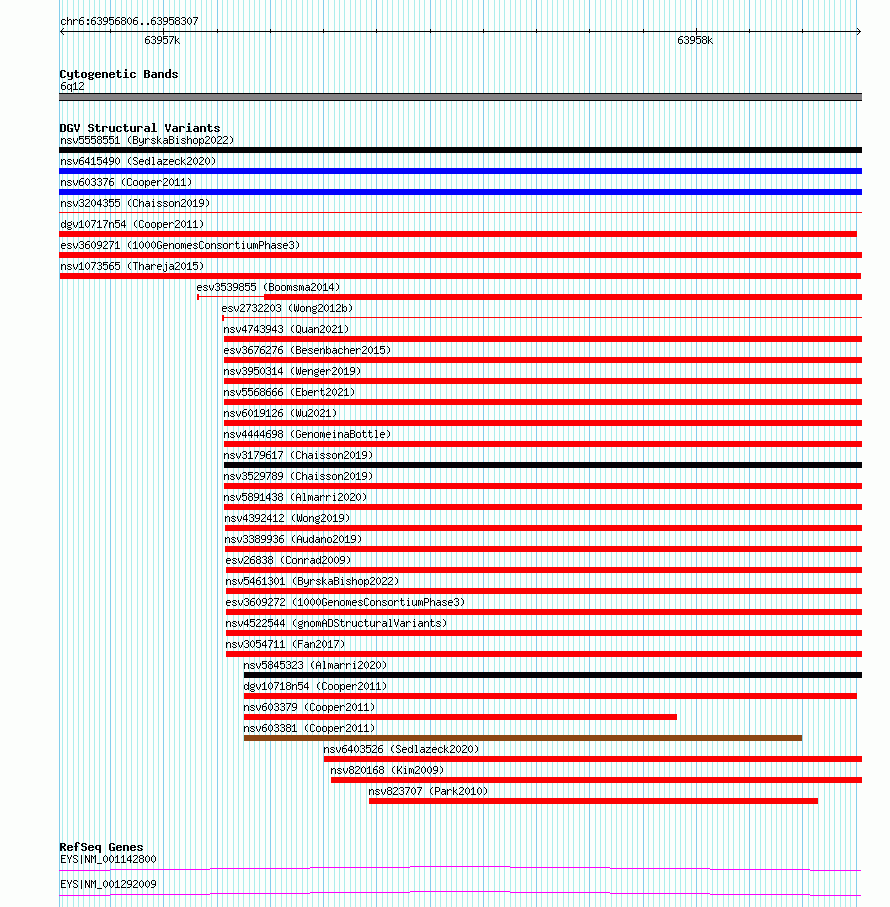Click the red bar under nsv820168

pos(597,780)
